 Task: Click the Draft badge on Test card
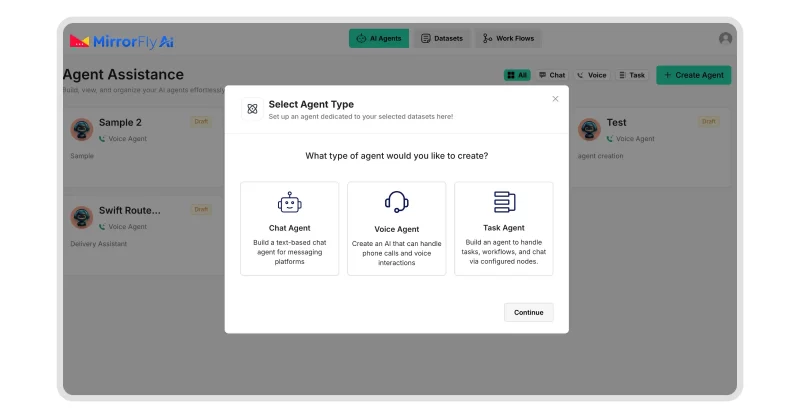709,121
